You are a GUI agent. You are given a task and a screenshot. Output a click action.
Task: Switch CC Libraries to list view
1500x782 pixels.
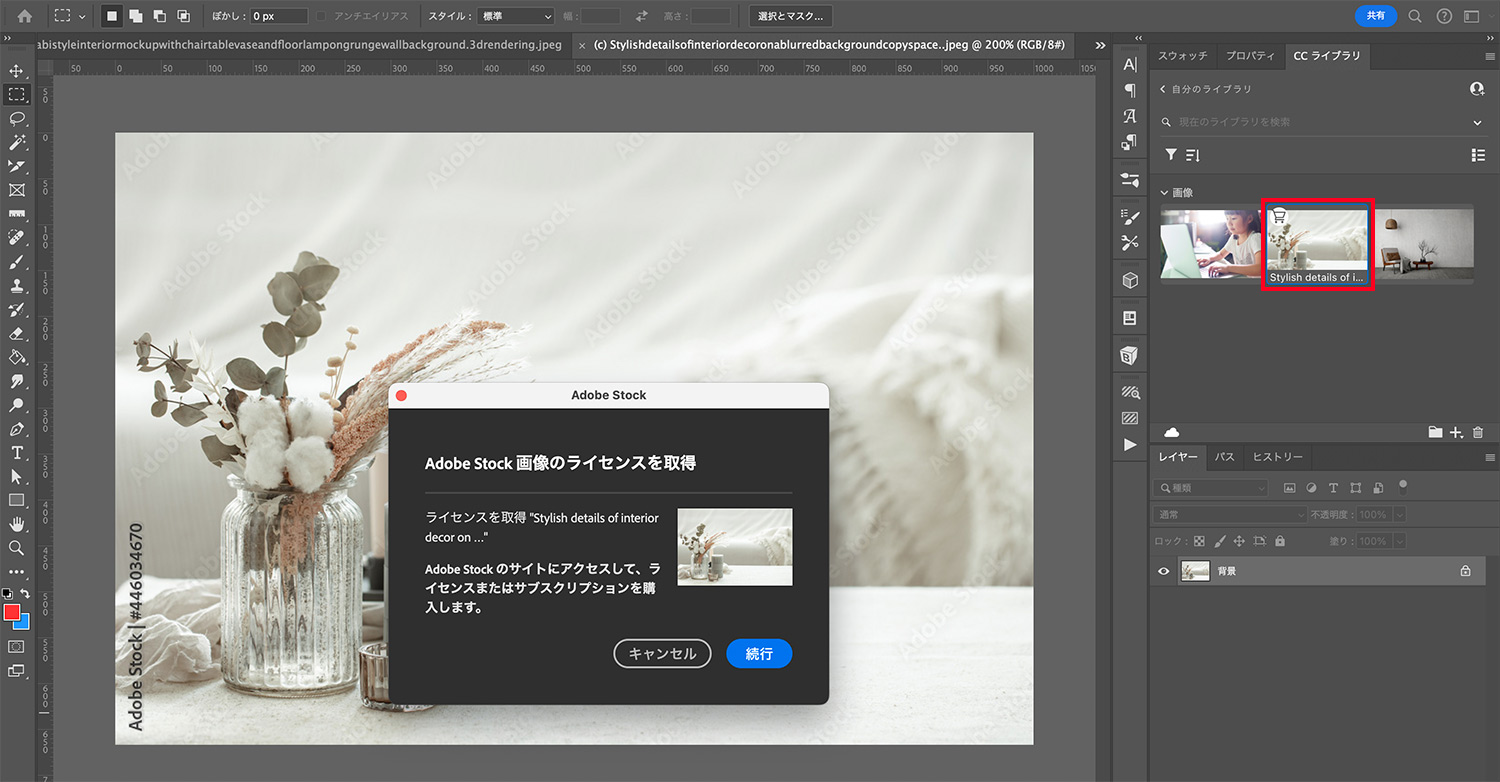1478,155
